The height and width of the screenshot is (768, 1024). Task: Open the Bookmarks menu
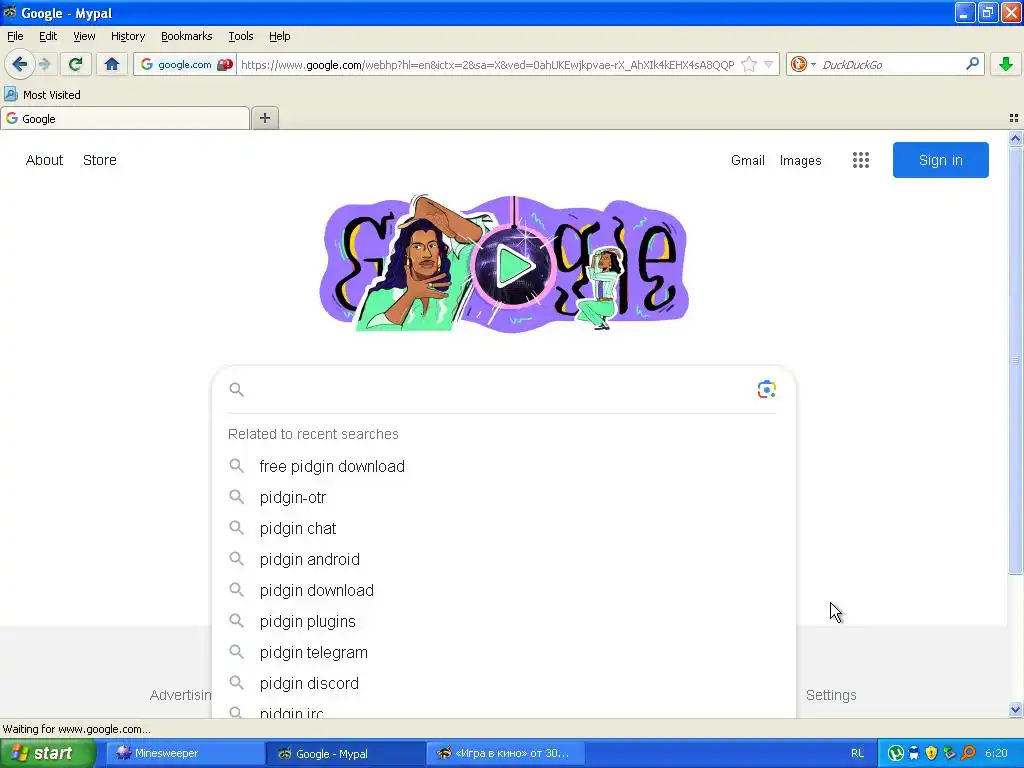[x=186, y=36]
